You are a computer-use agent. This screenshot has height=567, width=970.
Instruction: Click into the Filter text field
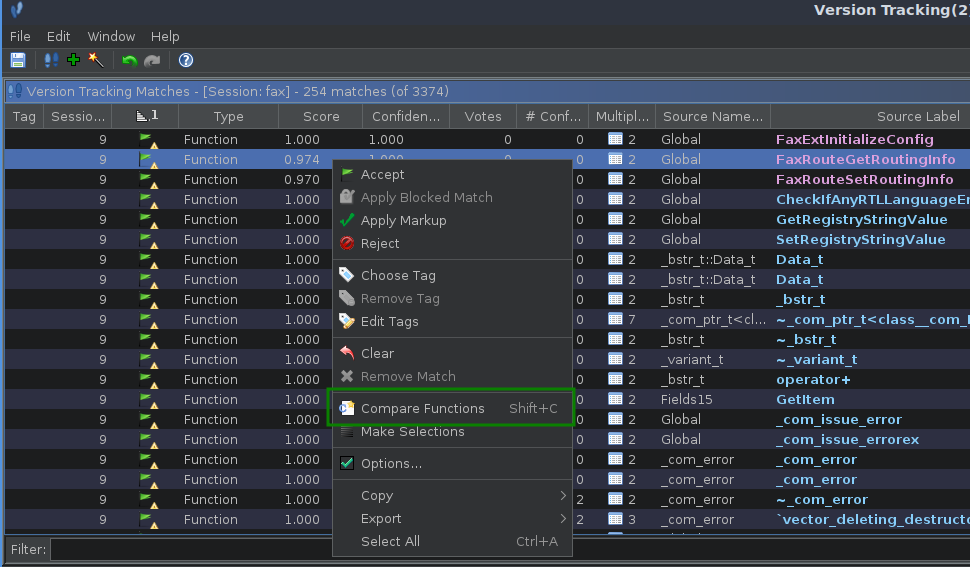[x=190, y=550]
